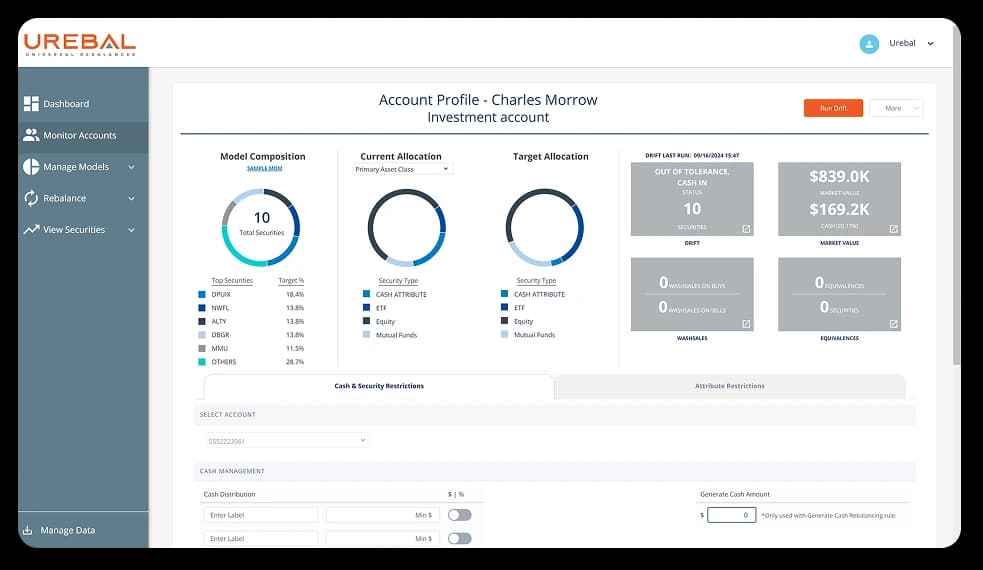Click the ALTY security row
Screen dimensions: 983x570
tap(251, 321)
